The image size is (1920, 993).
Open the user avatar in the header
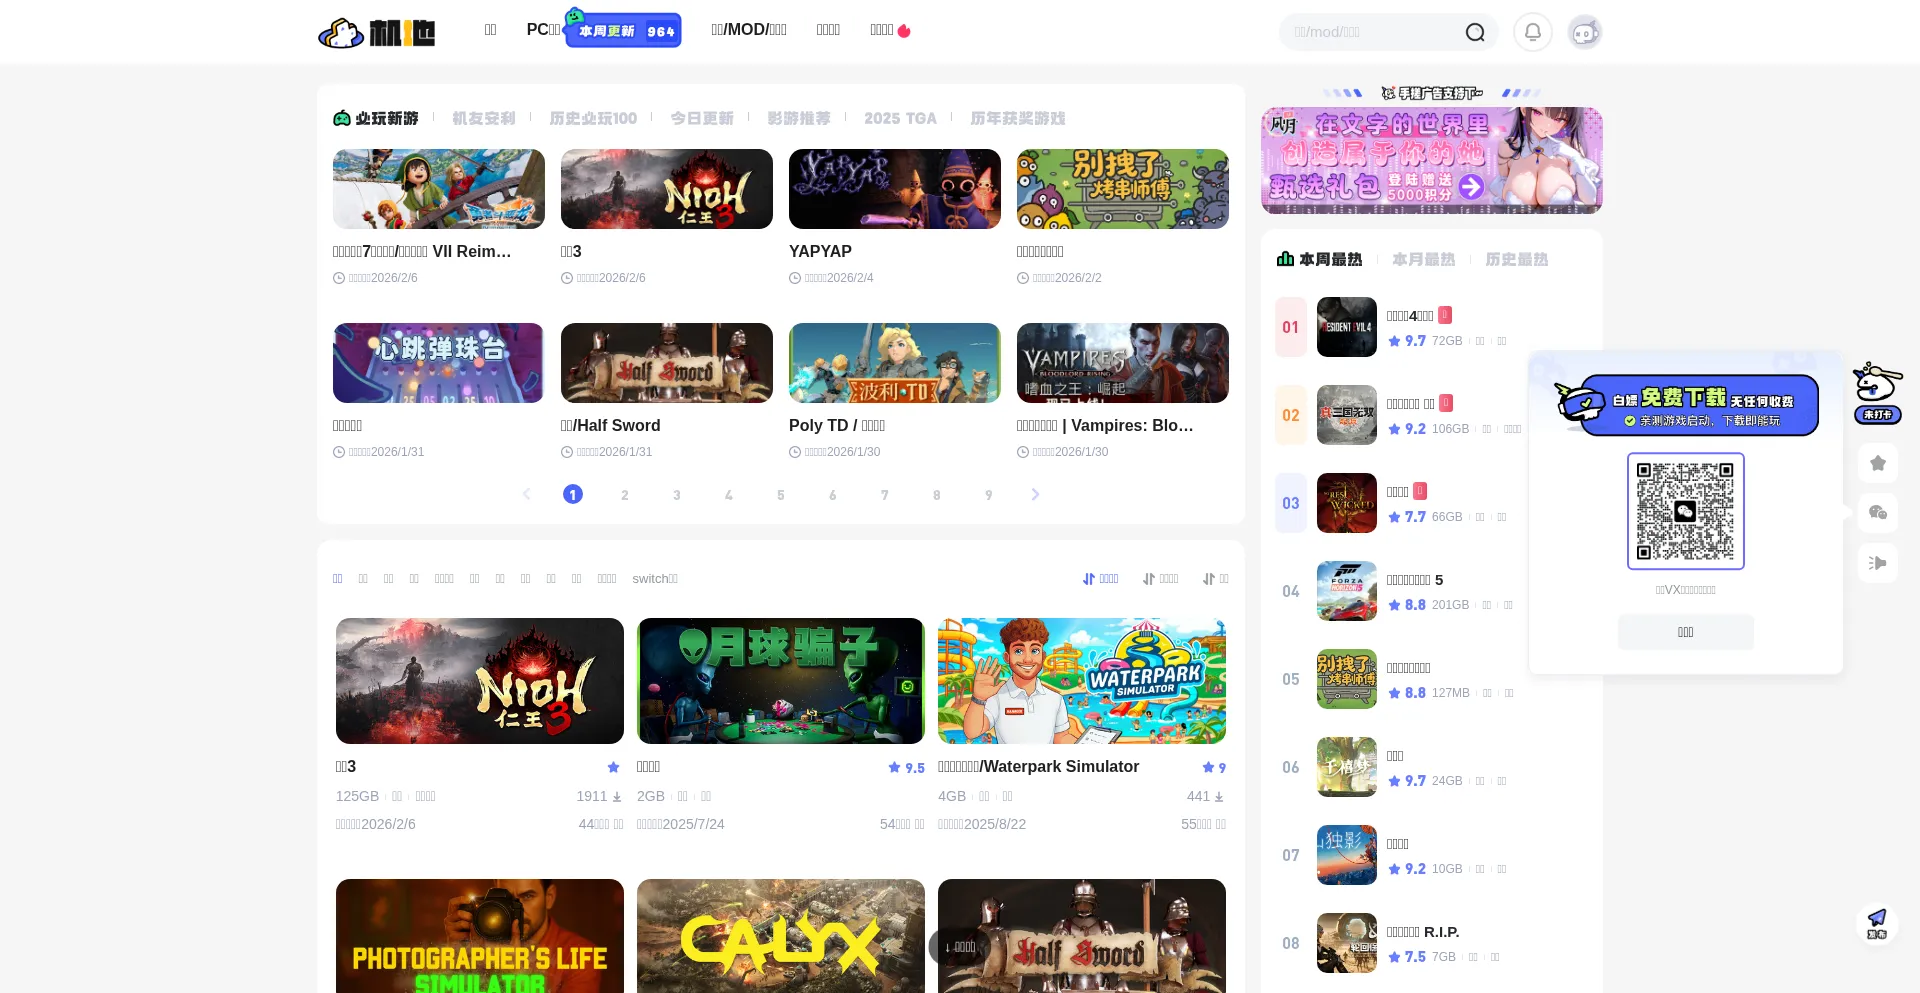pyautogui.click(x=1584, y=32)
